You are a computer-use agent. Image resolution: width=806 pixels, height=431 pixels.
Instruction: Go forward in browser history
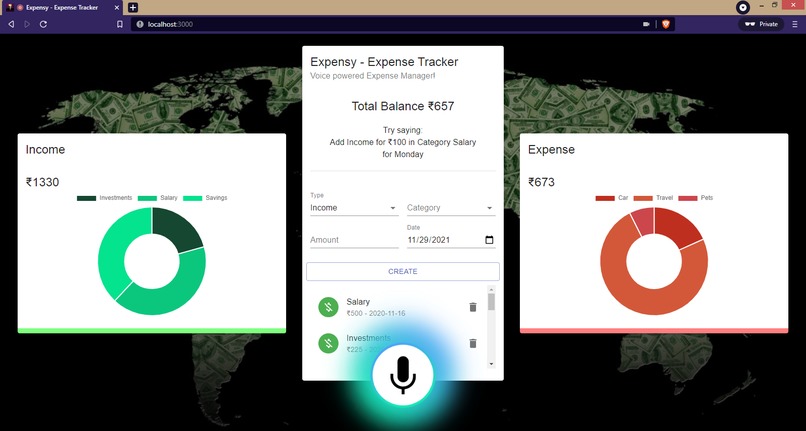pos(27,24)
